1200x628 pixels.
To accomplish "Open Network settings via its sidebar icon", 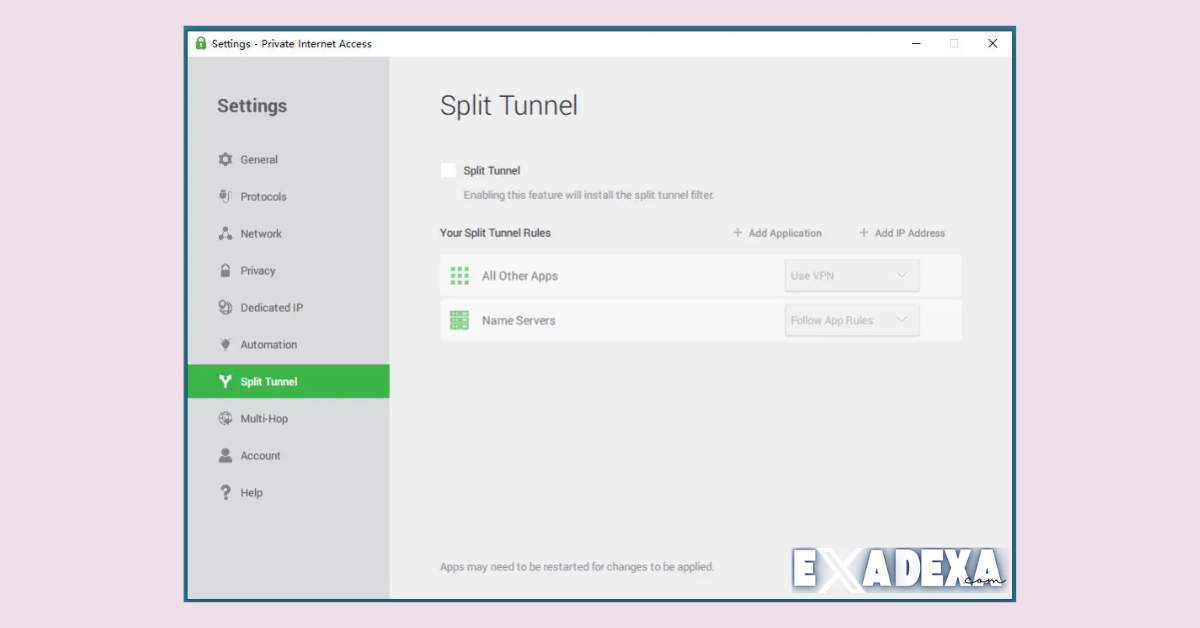I will [226, 233].
